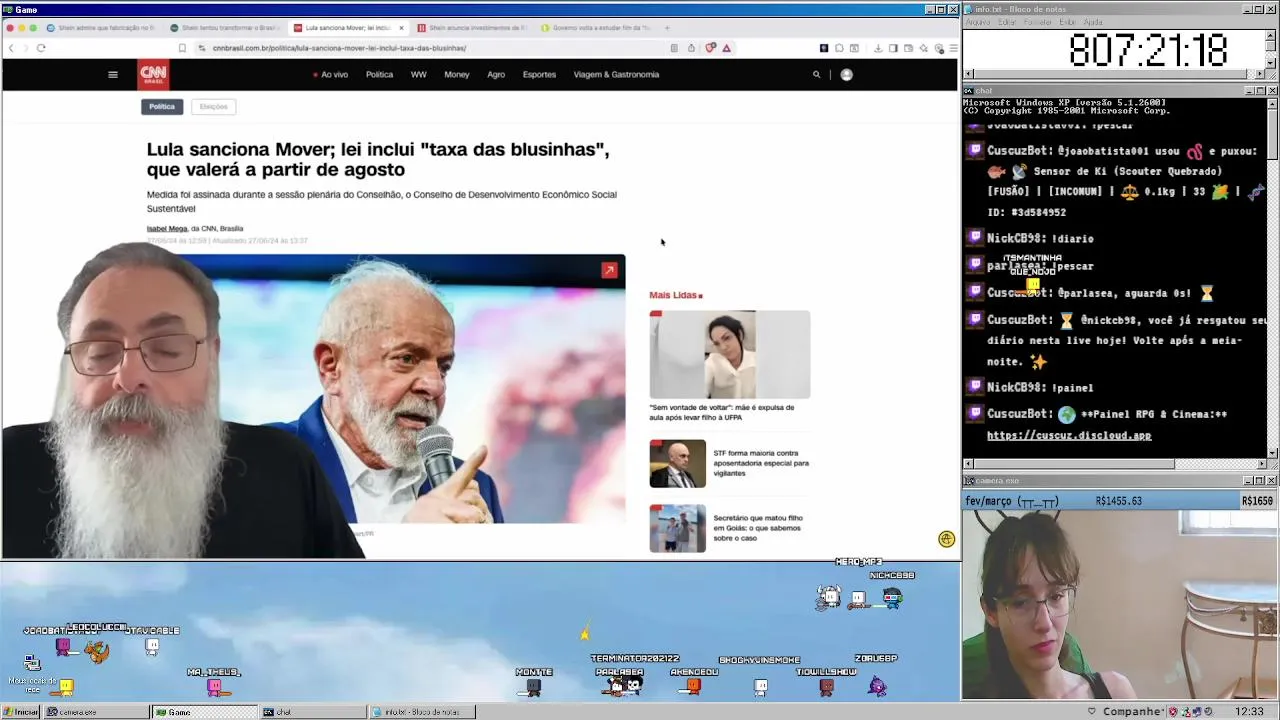Open CNN hamburger menu icon
The height and width of the screenshot is (720, 1280).
pos(113,74)
